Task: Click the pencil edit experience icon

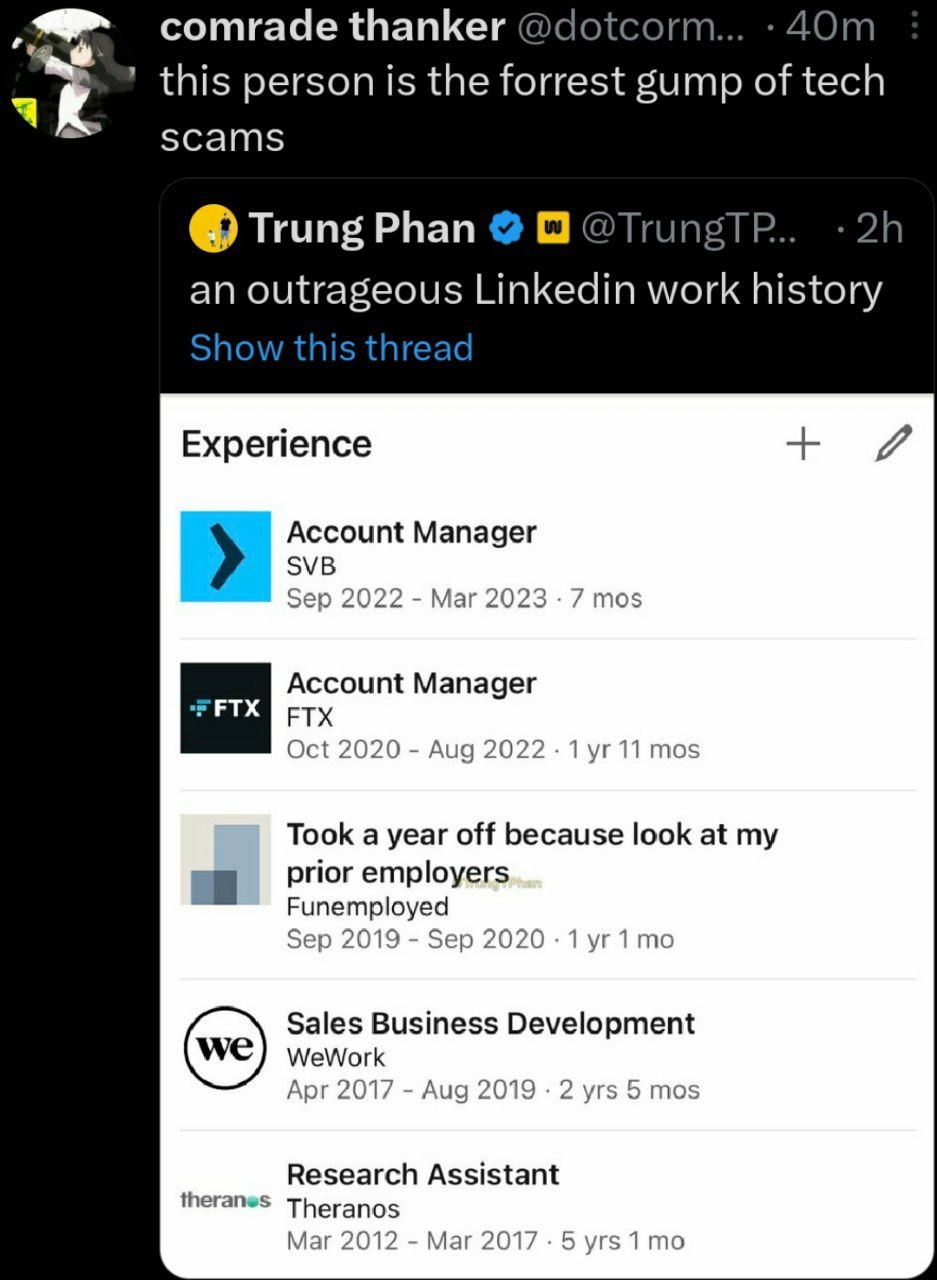Action: coord(892,443)
